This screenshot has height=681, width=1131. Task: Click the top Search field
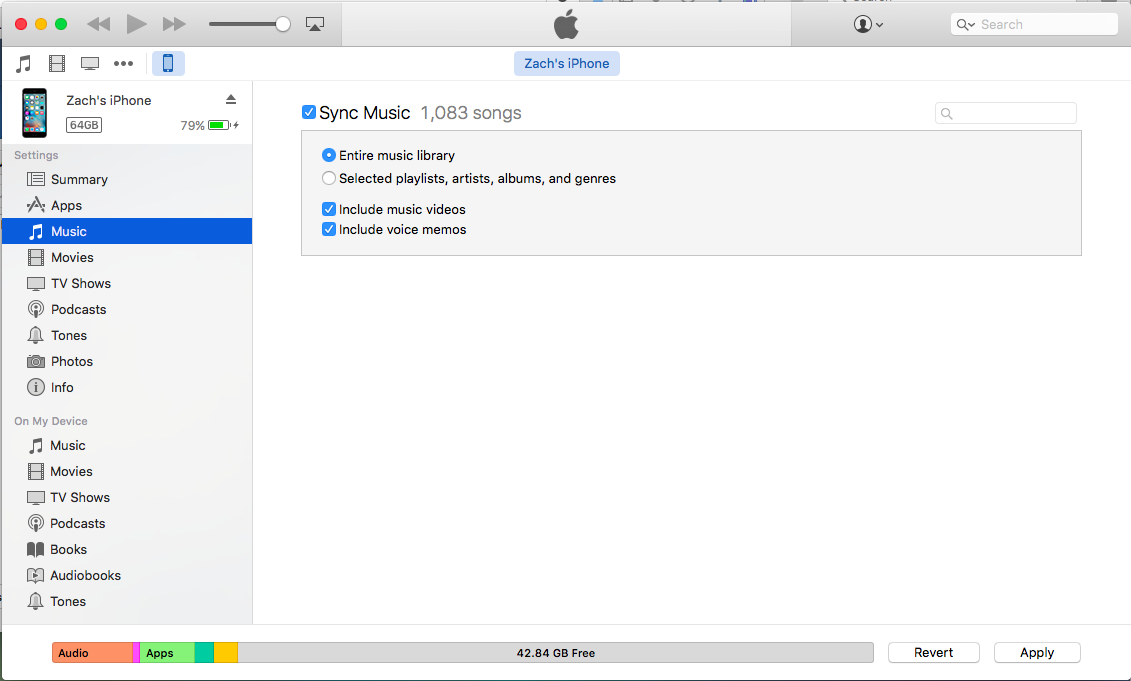(x=1034, y=24)
